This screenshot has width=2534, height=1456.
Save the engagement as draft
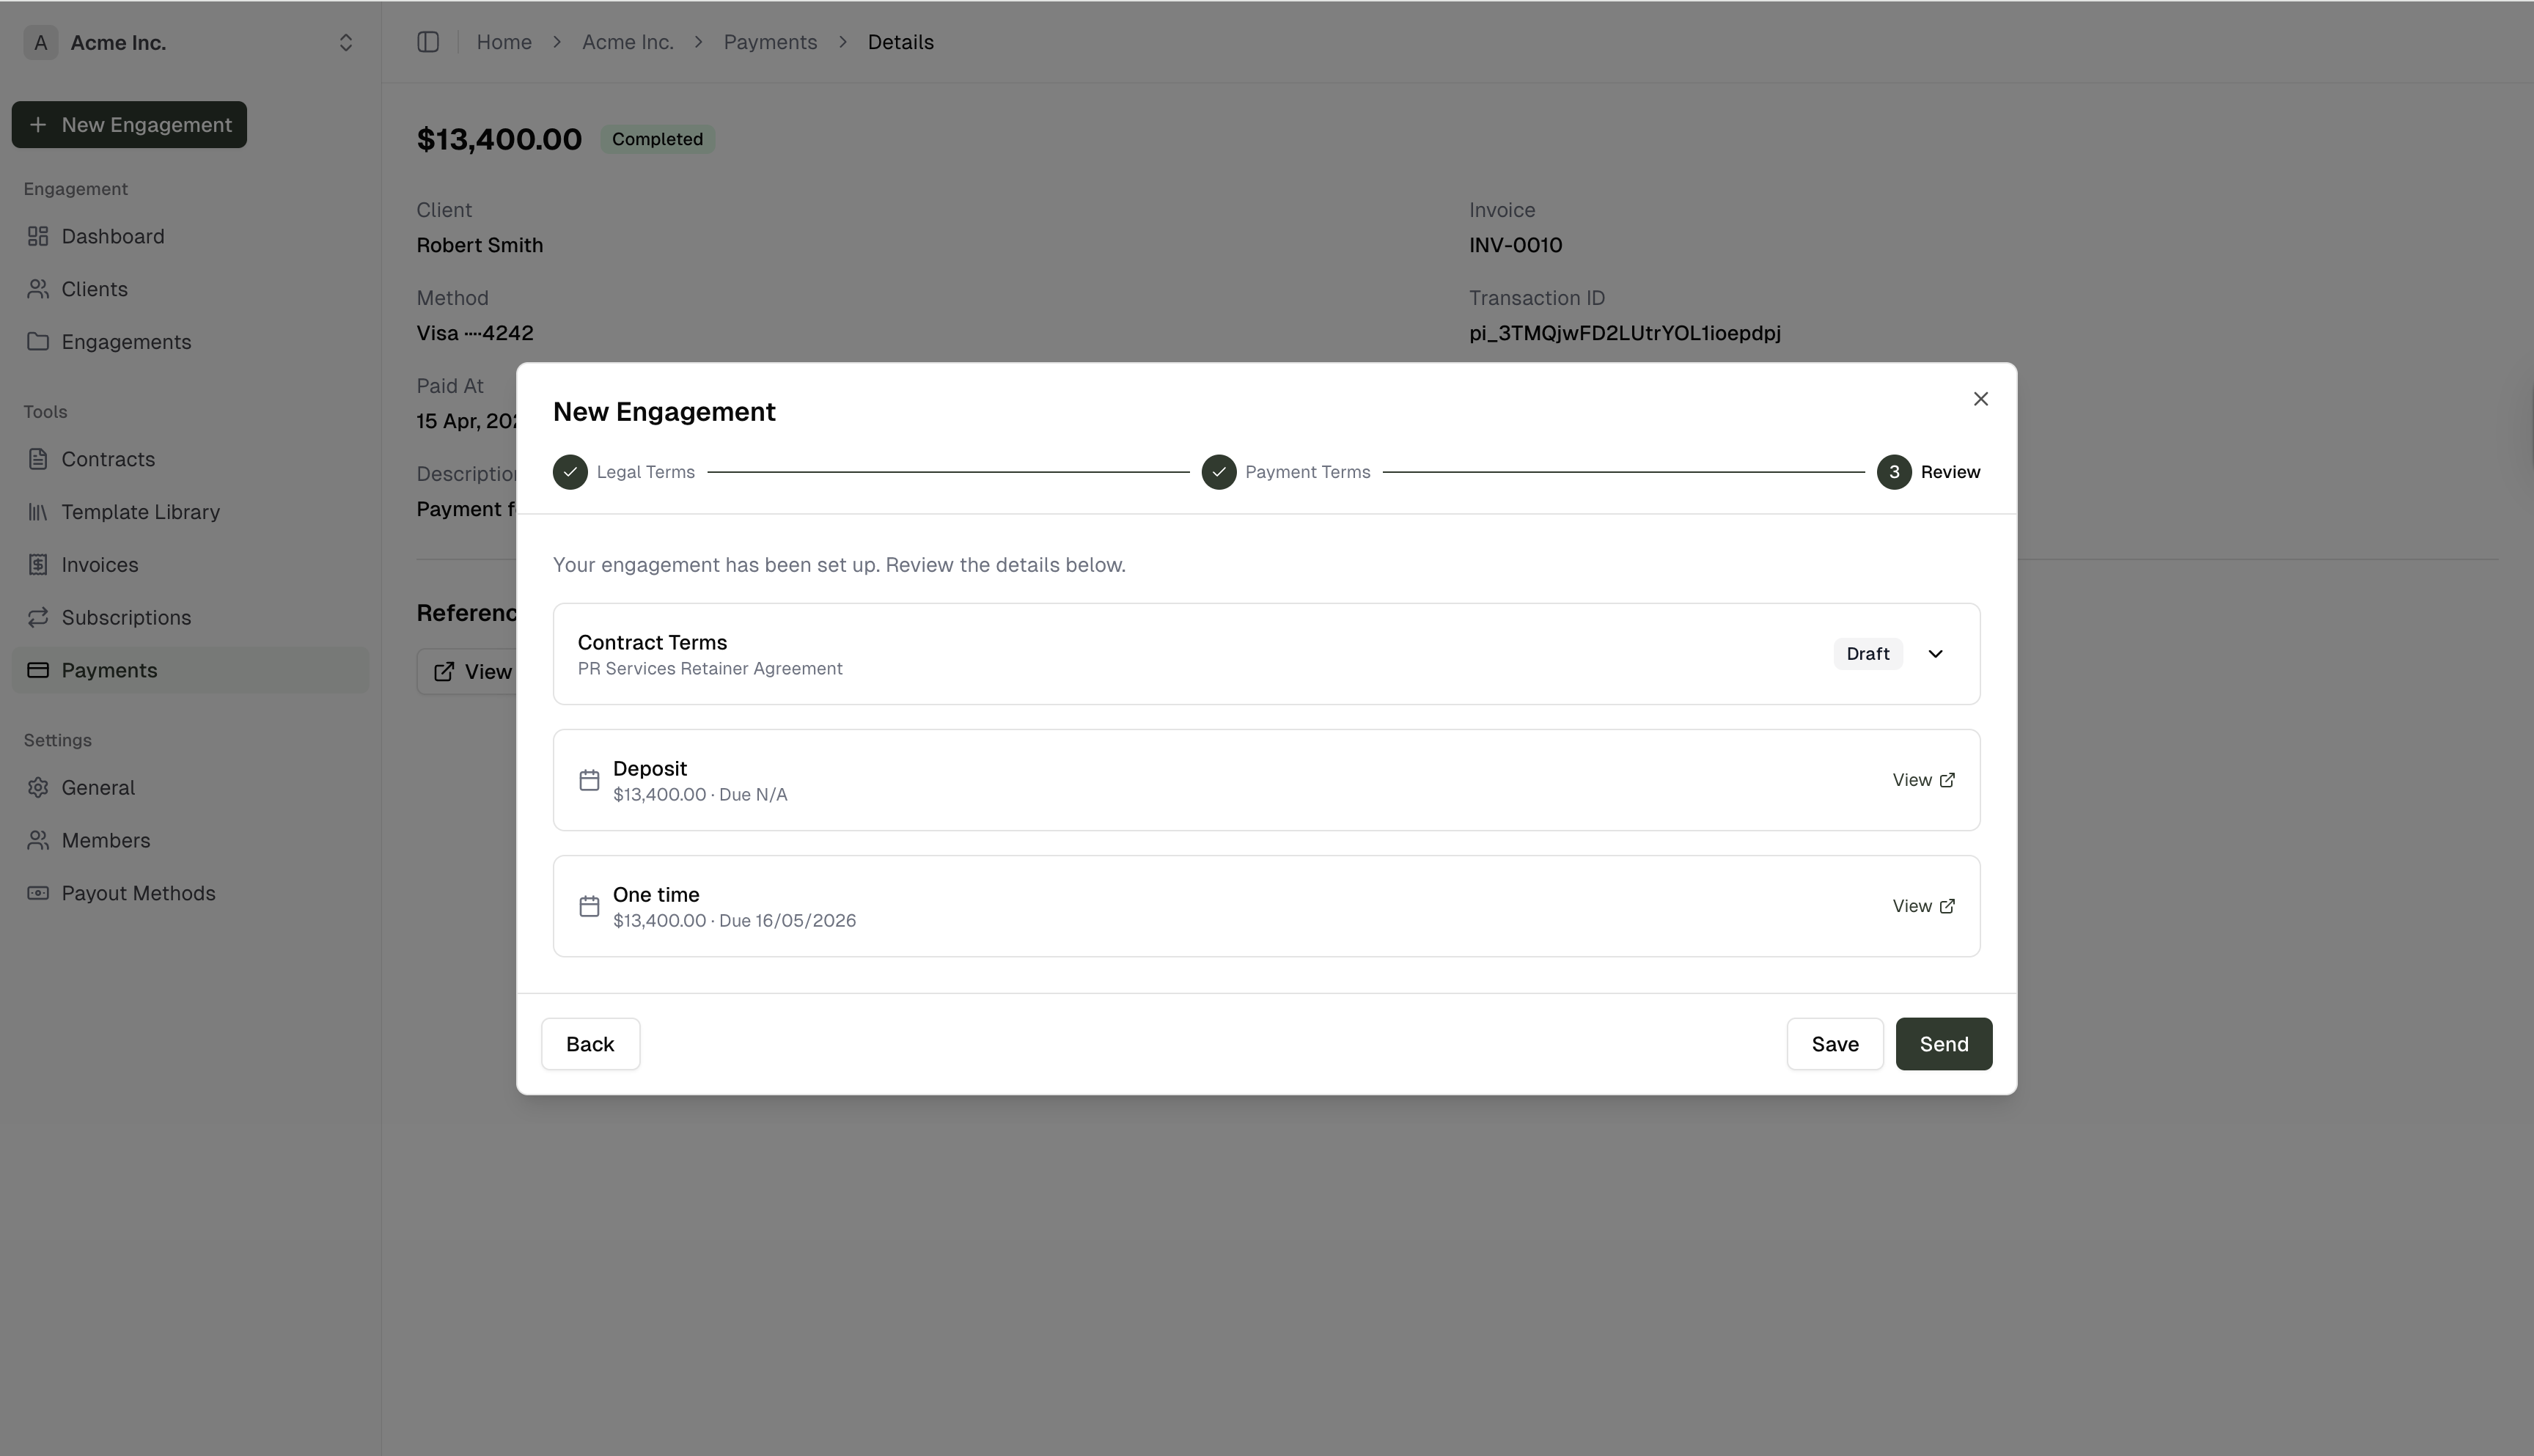point(1834,1043)
